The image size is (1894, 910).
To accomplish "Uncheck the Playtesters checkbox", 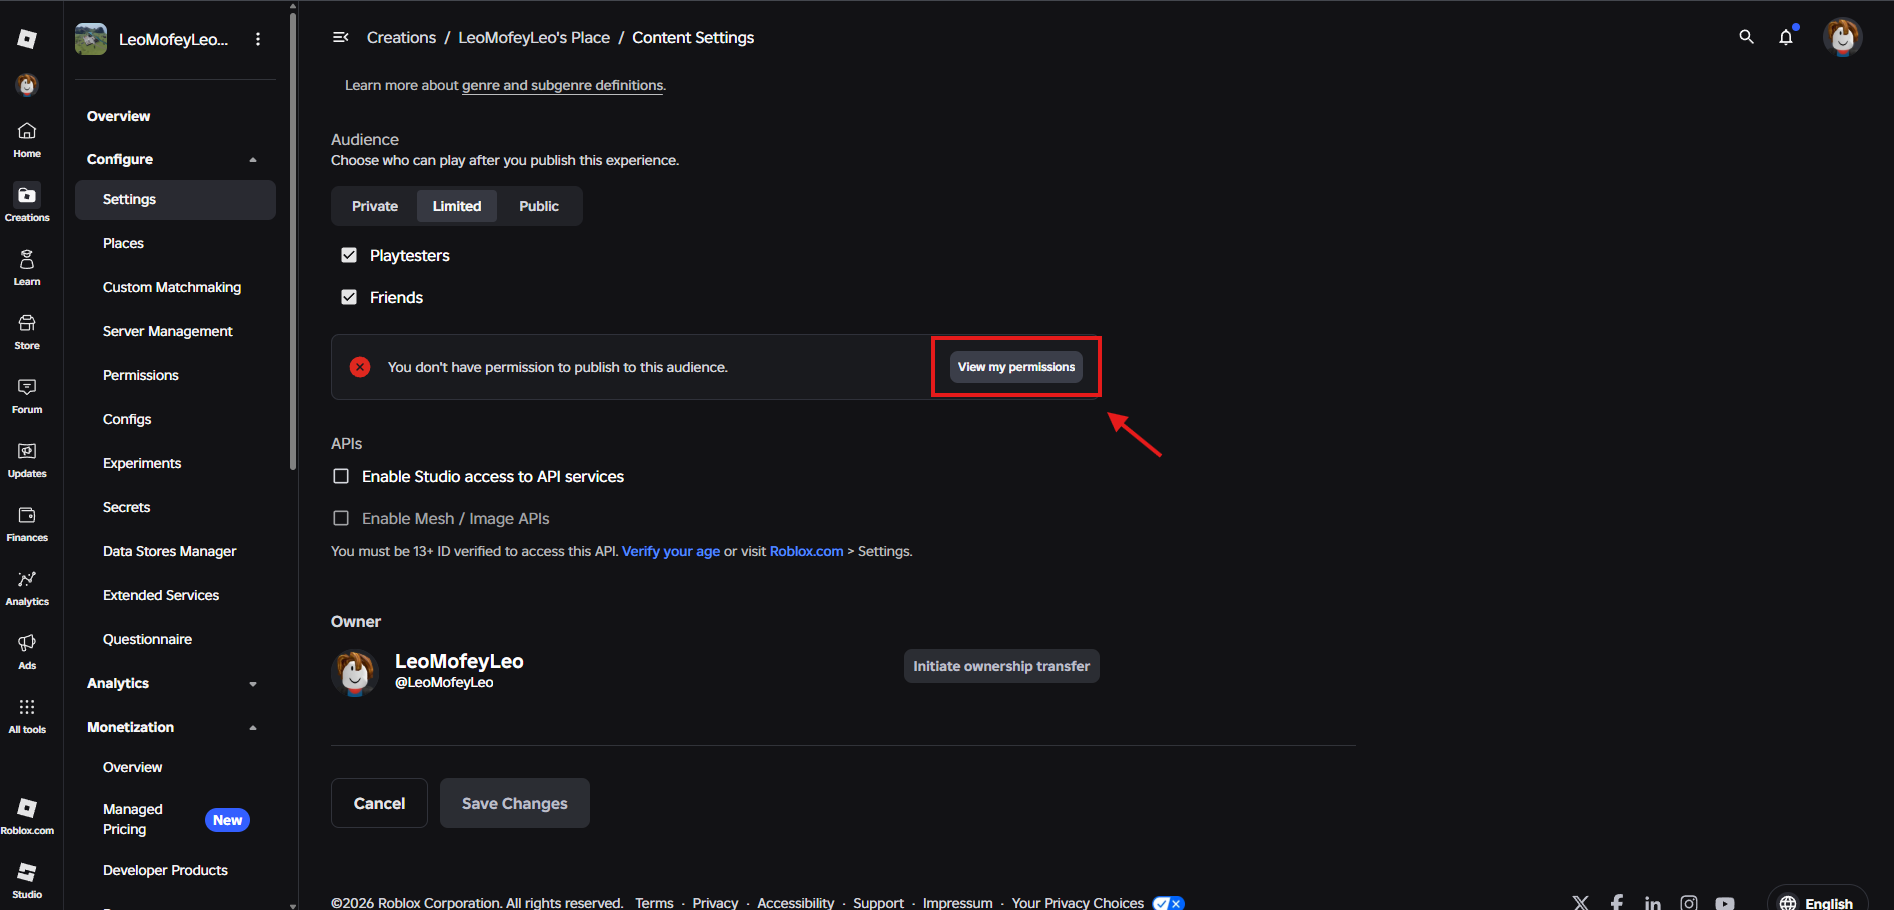I will (349, 255).
